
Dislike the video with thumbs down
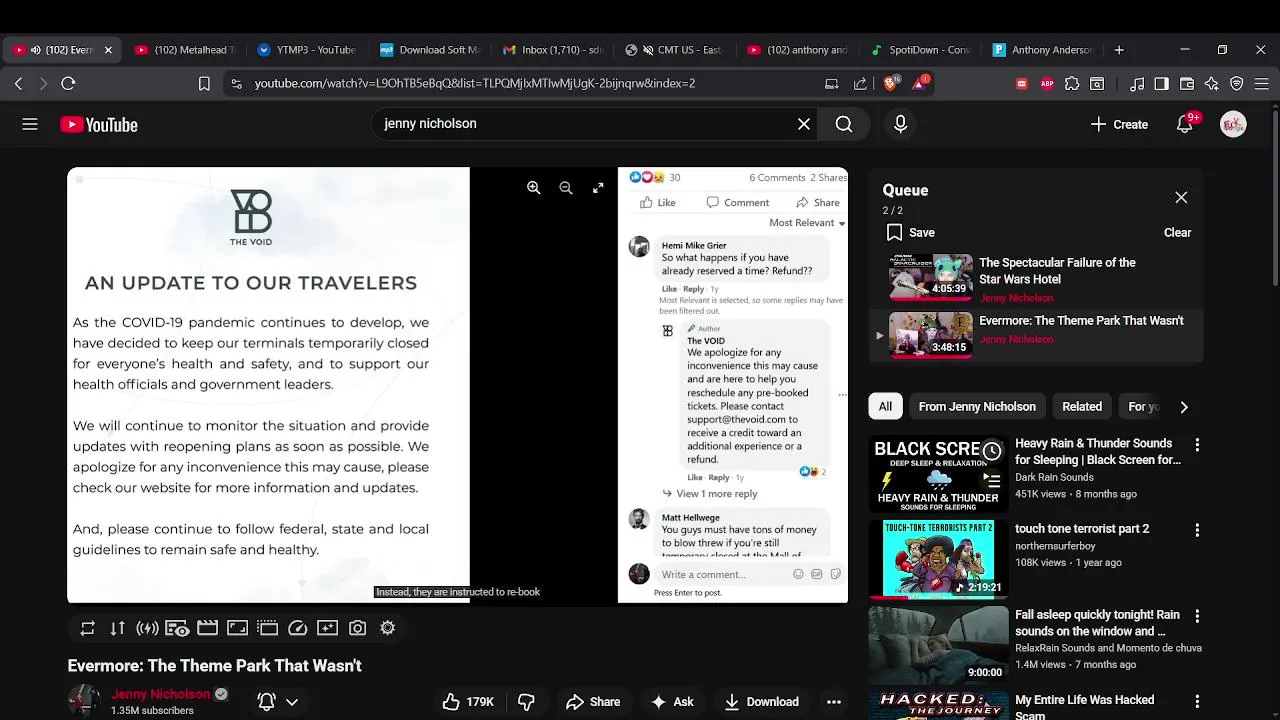[526, 702]
